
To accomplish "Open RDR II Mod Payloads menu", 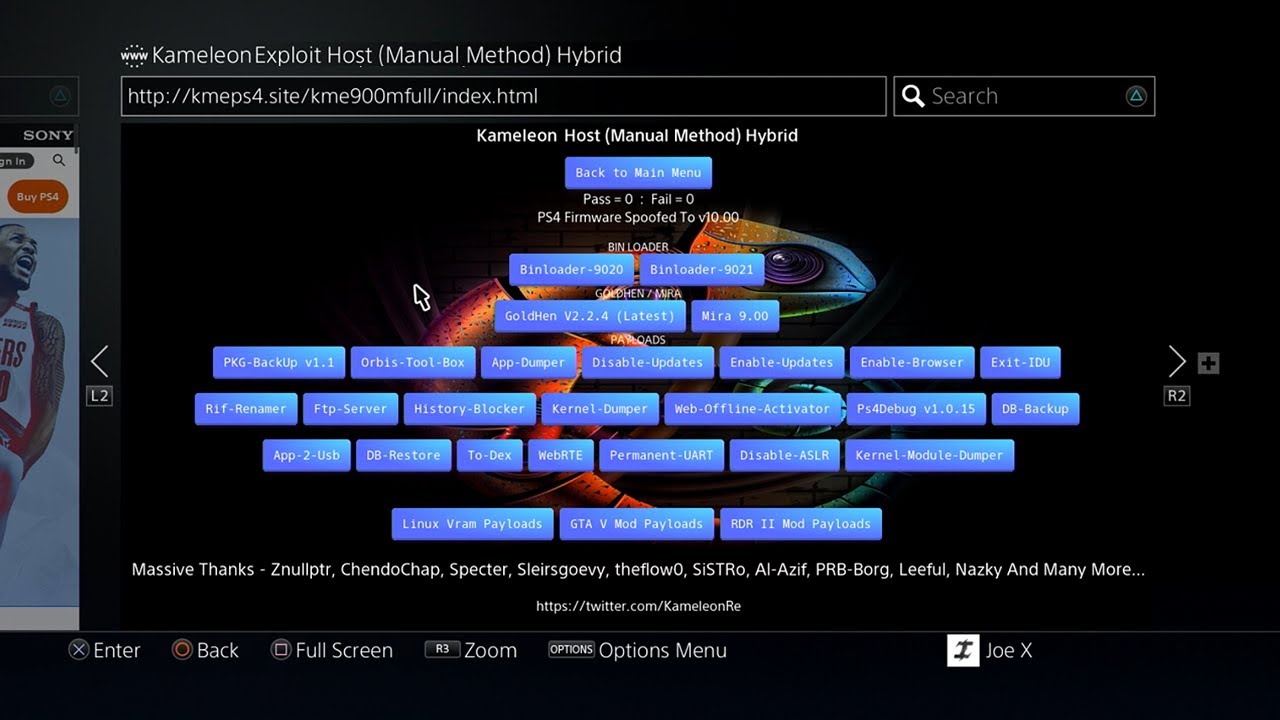I will (800, 524).
